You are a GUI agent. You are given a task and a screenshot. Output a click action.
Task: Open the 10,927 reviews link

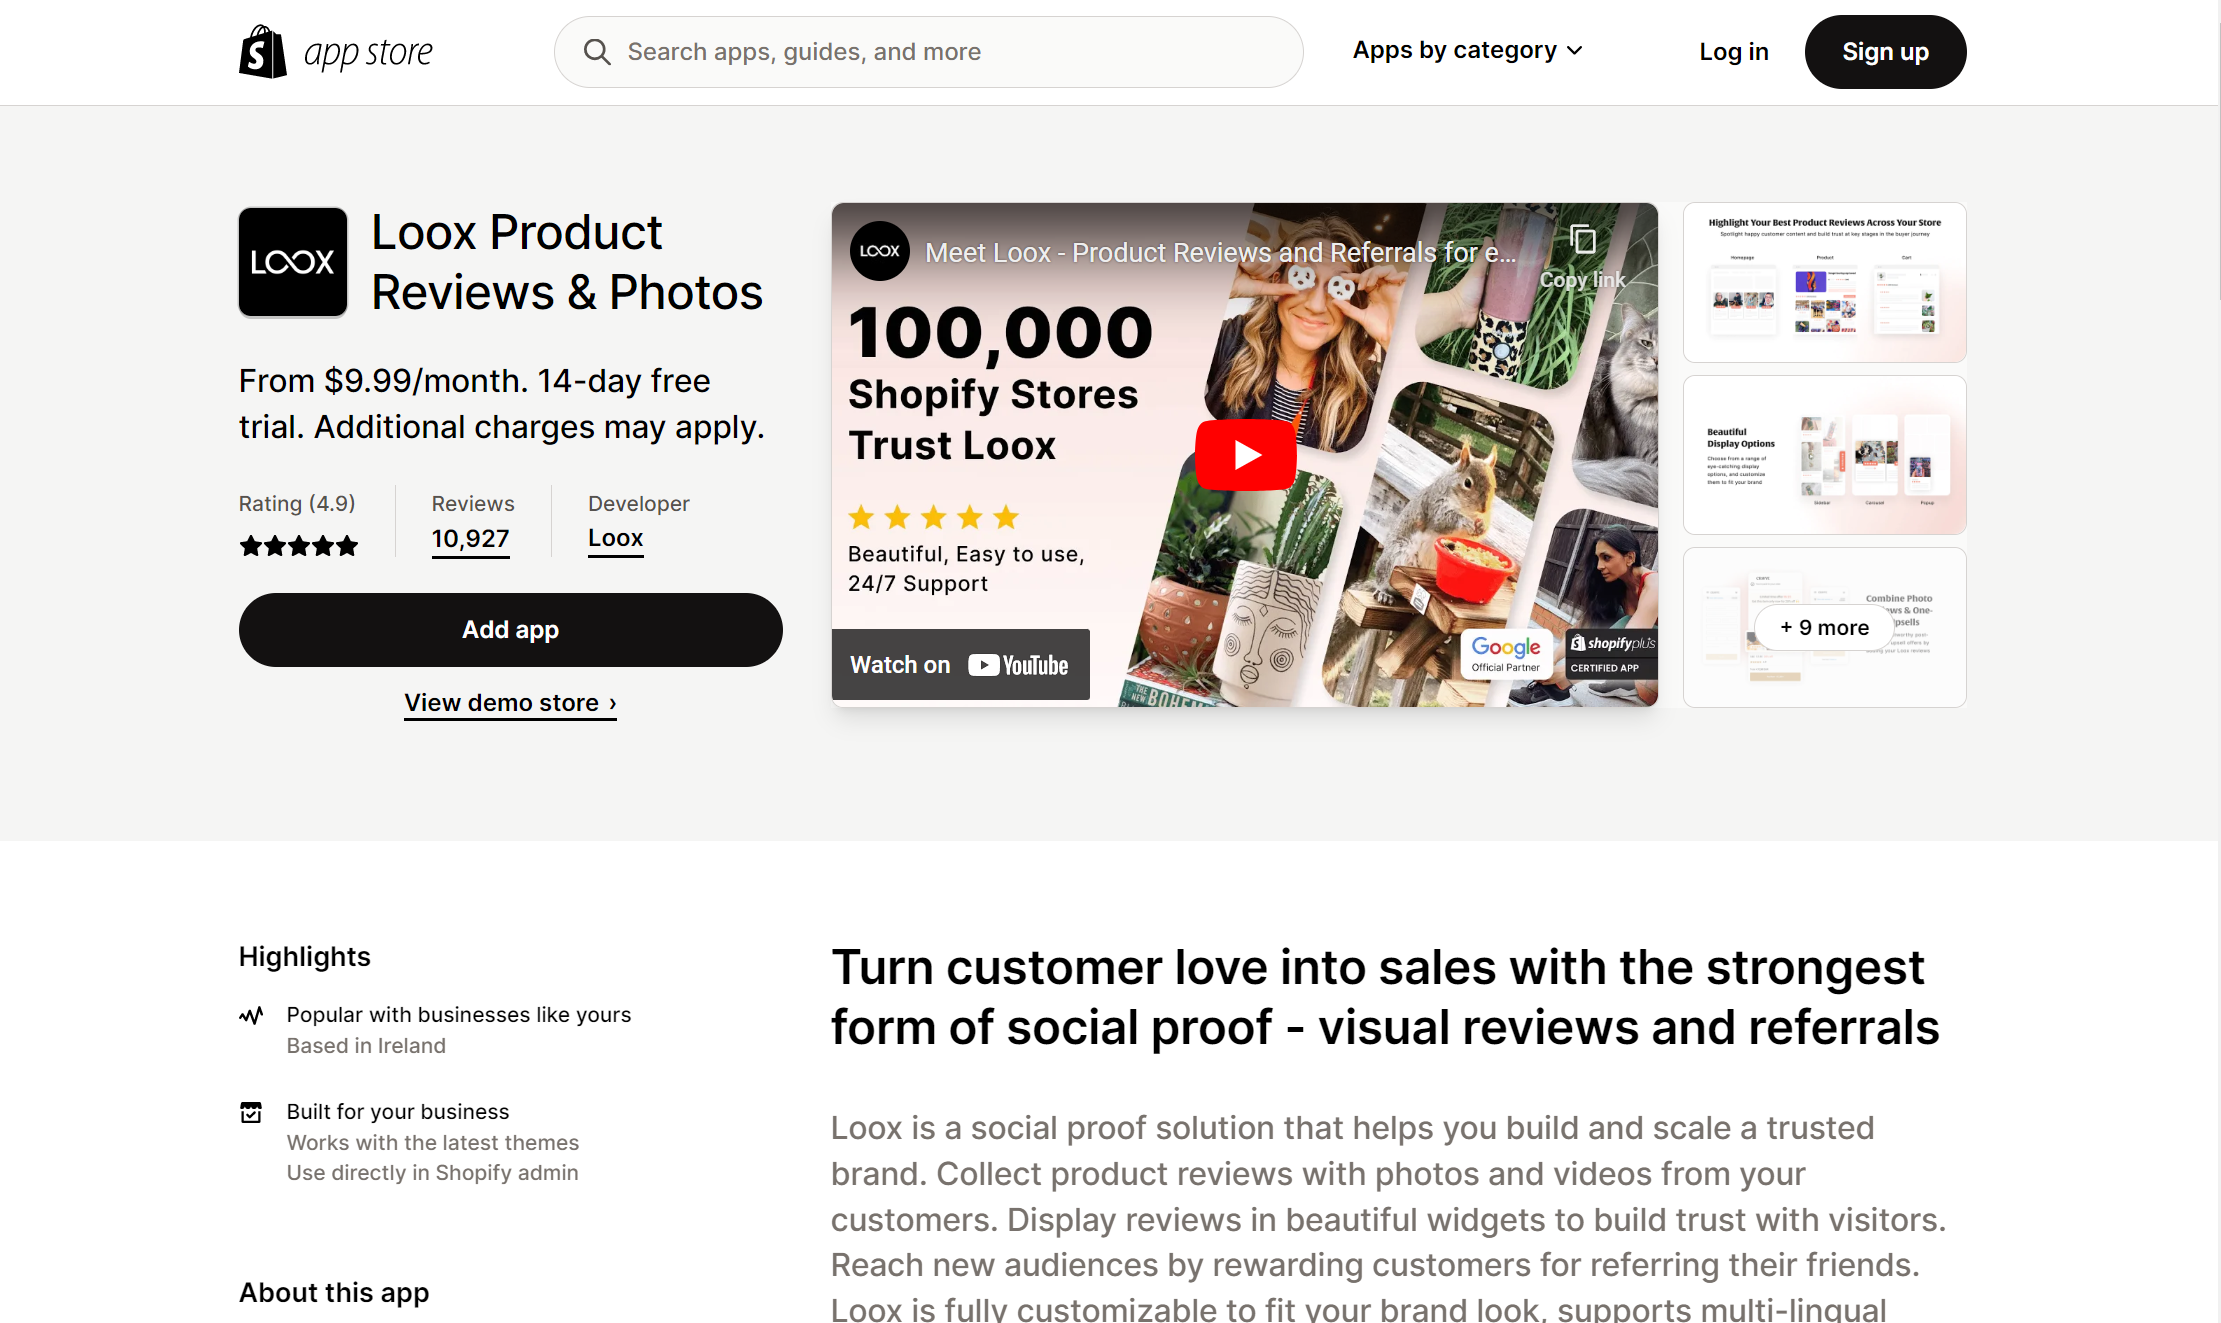470,539
